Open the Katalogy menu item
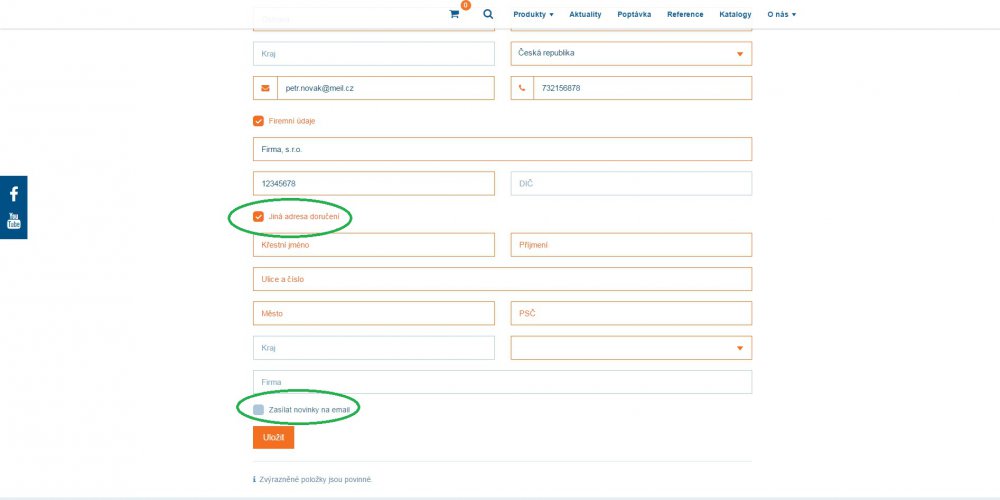Image resolution: width=1000 pixels, height=500 pixels. pos(735,14)
